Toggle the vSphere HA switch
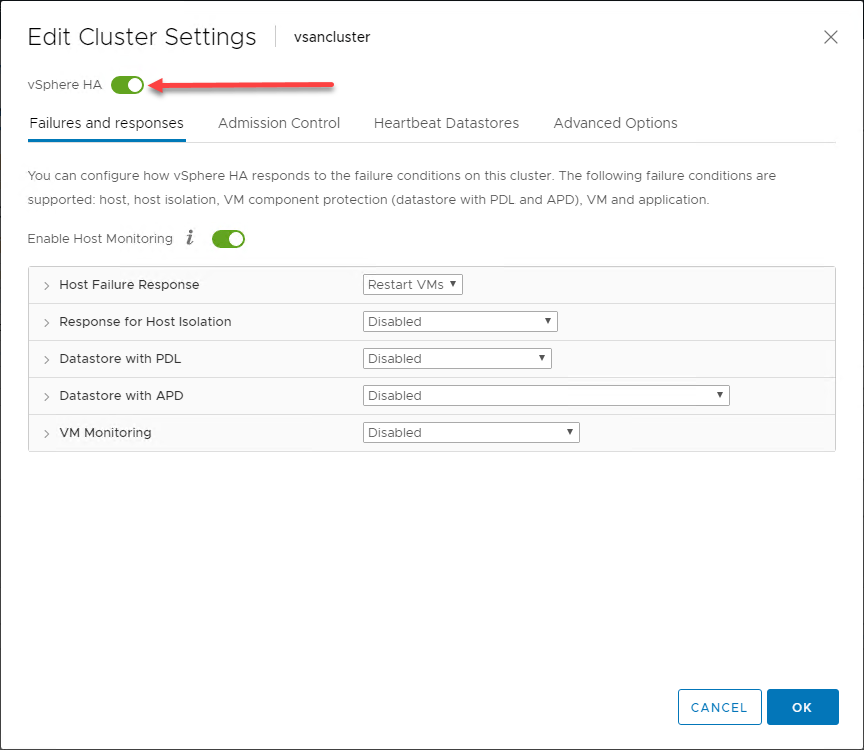This screenshot has height=750, width=864. [127, 85]
